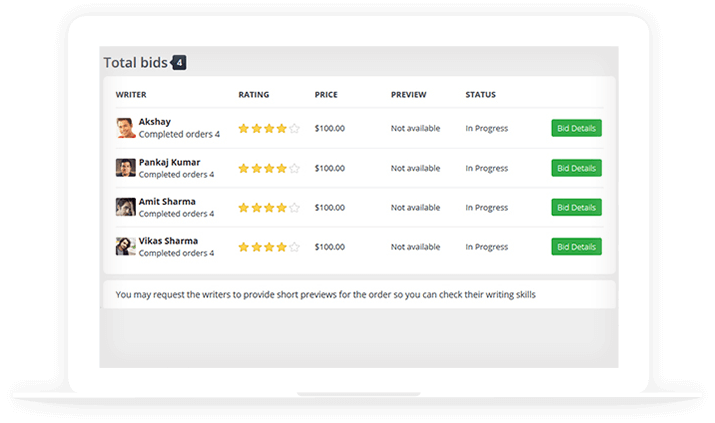Click the PRICE column header
The image size is (715, 423).
(x=326, y=95)
